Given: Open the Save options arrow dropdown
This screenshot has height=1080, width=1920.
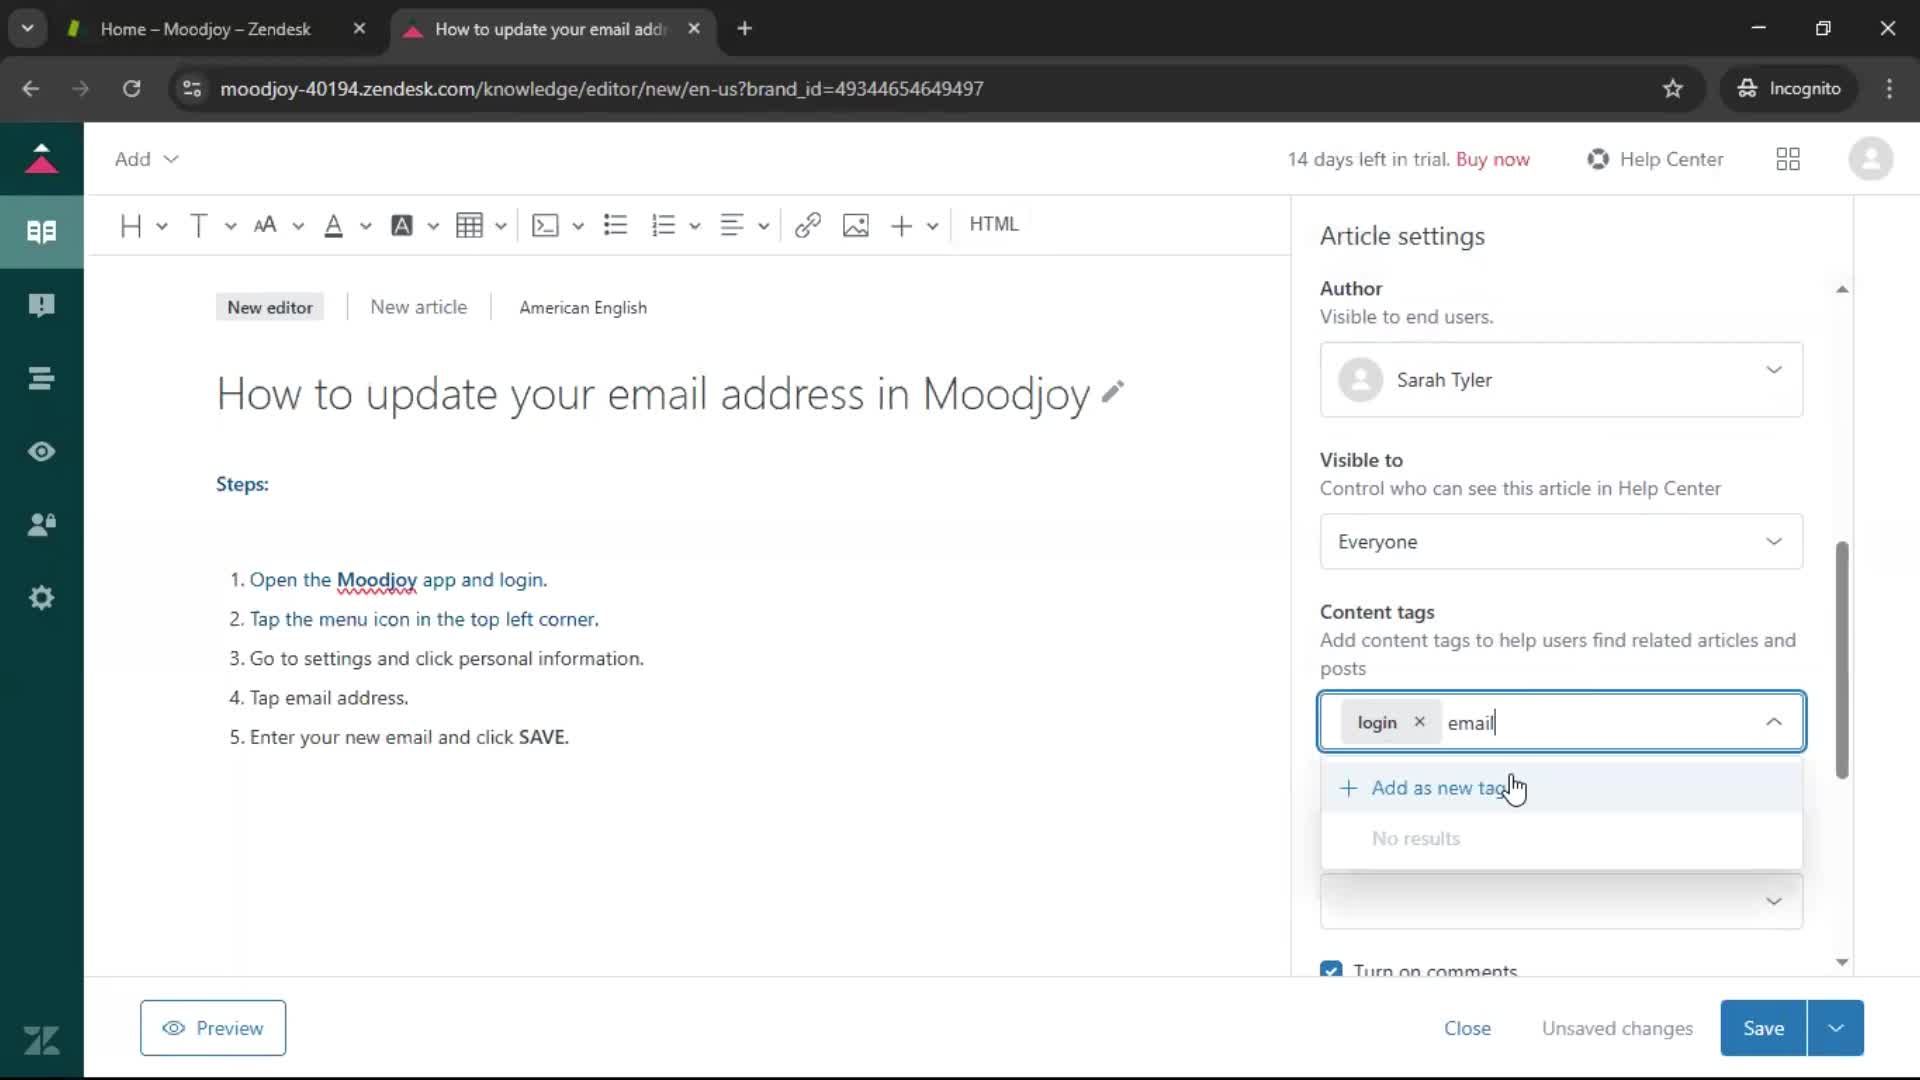Looking at the screenshot, I should [1836, 1028].
